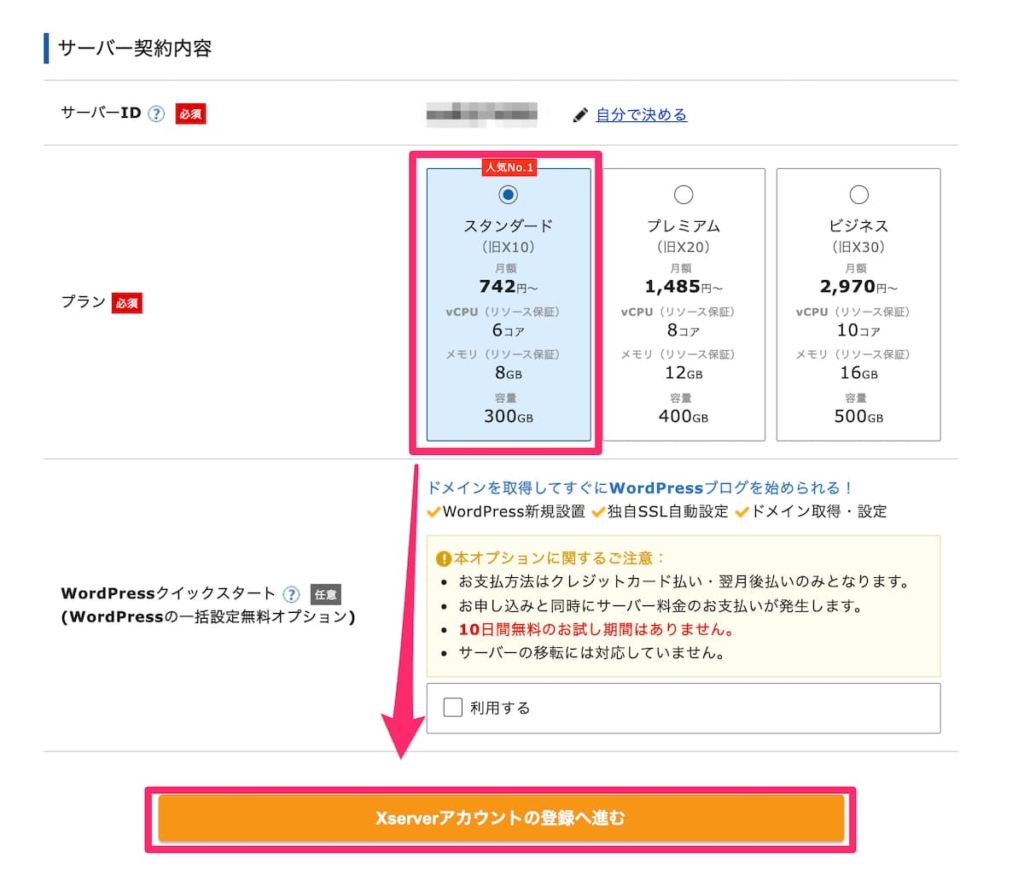This screenshot has height=887, width=1024.
Task: Click the サーバー契約内容 section heading
Action: coord(135,48)
